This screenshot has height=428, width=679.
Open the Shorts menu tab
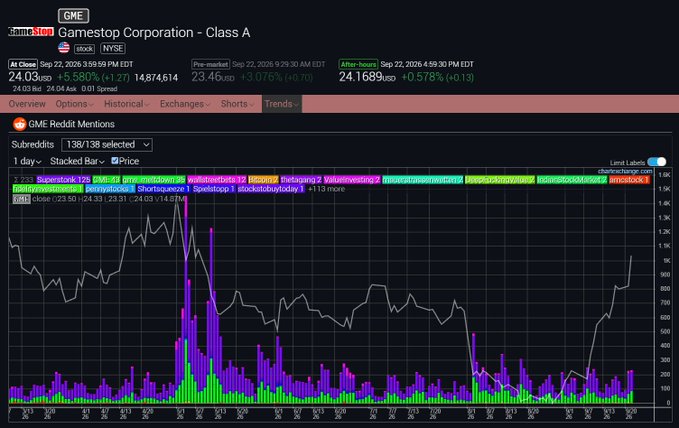[x=237, y=104]
